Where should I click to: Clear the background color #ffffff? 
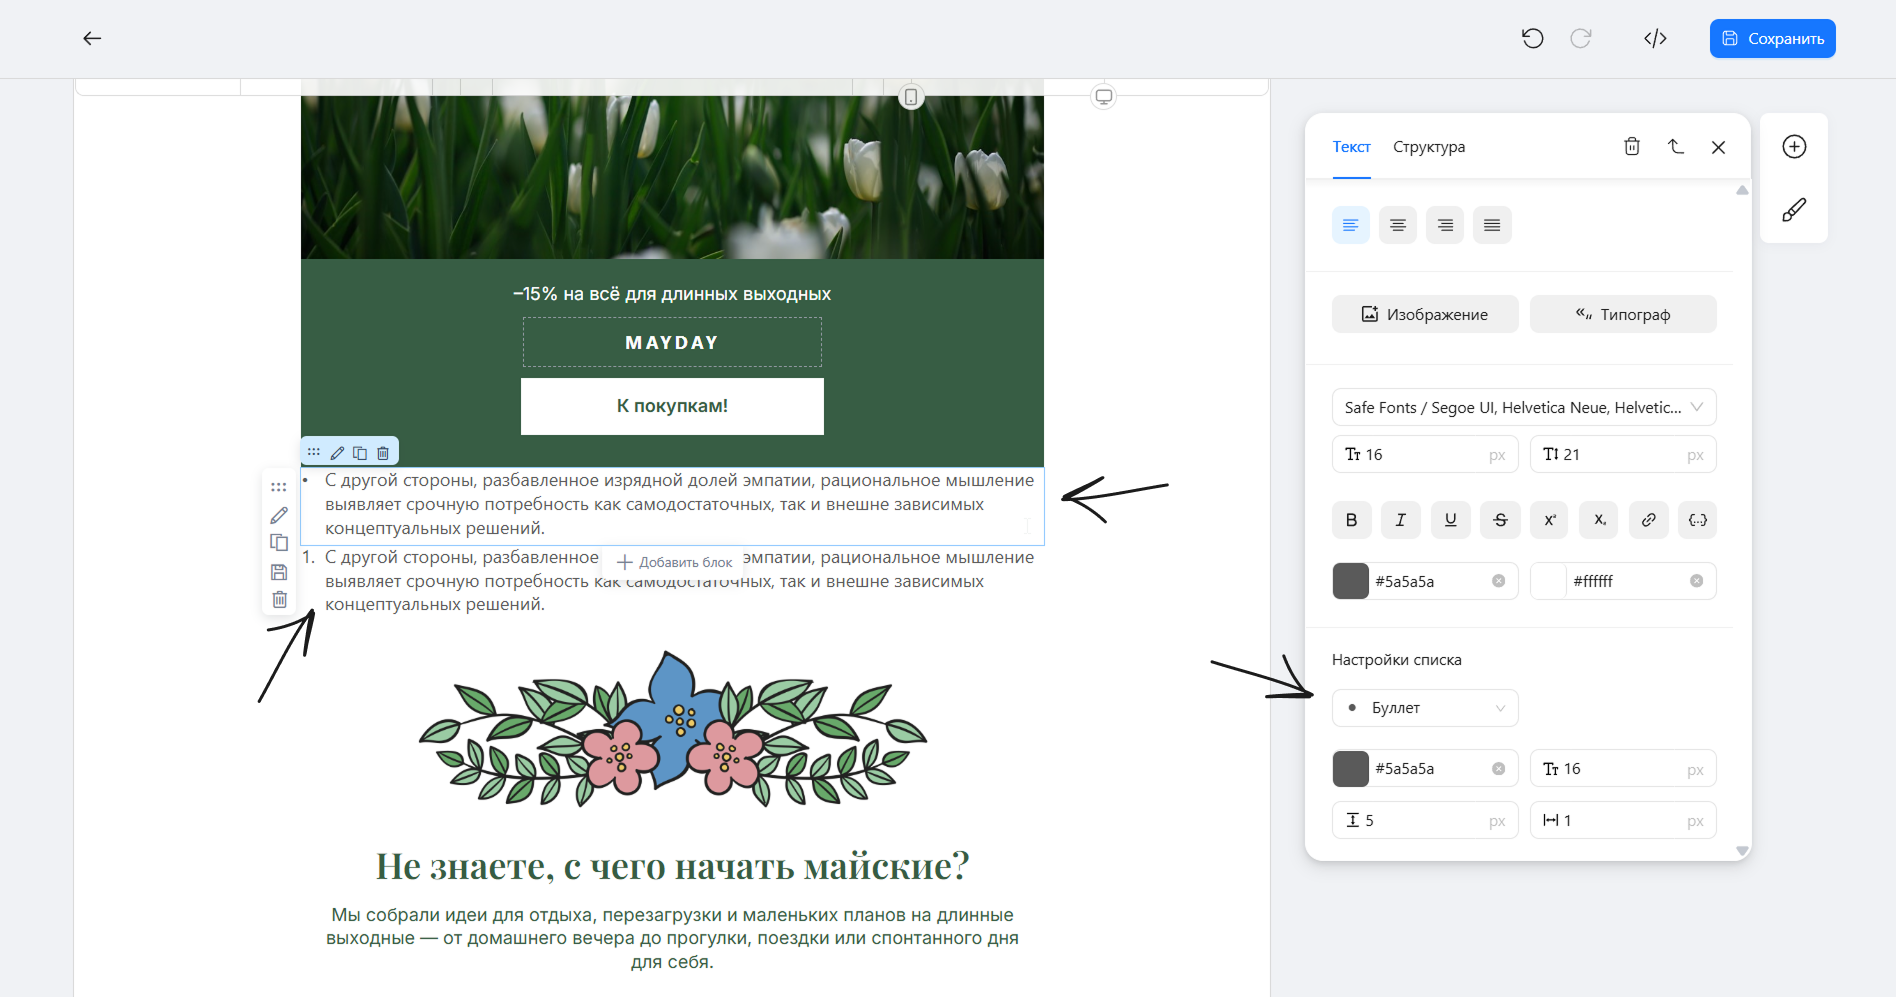pos(1696,581)
